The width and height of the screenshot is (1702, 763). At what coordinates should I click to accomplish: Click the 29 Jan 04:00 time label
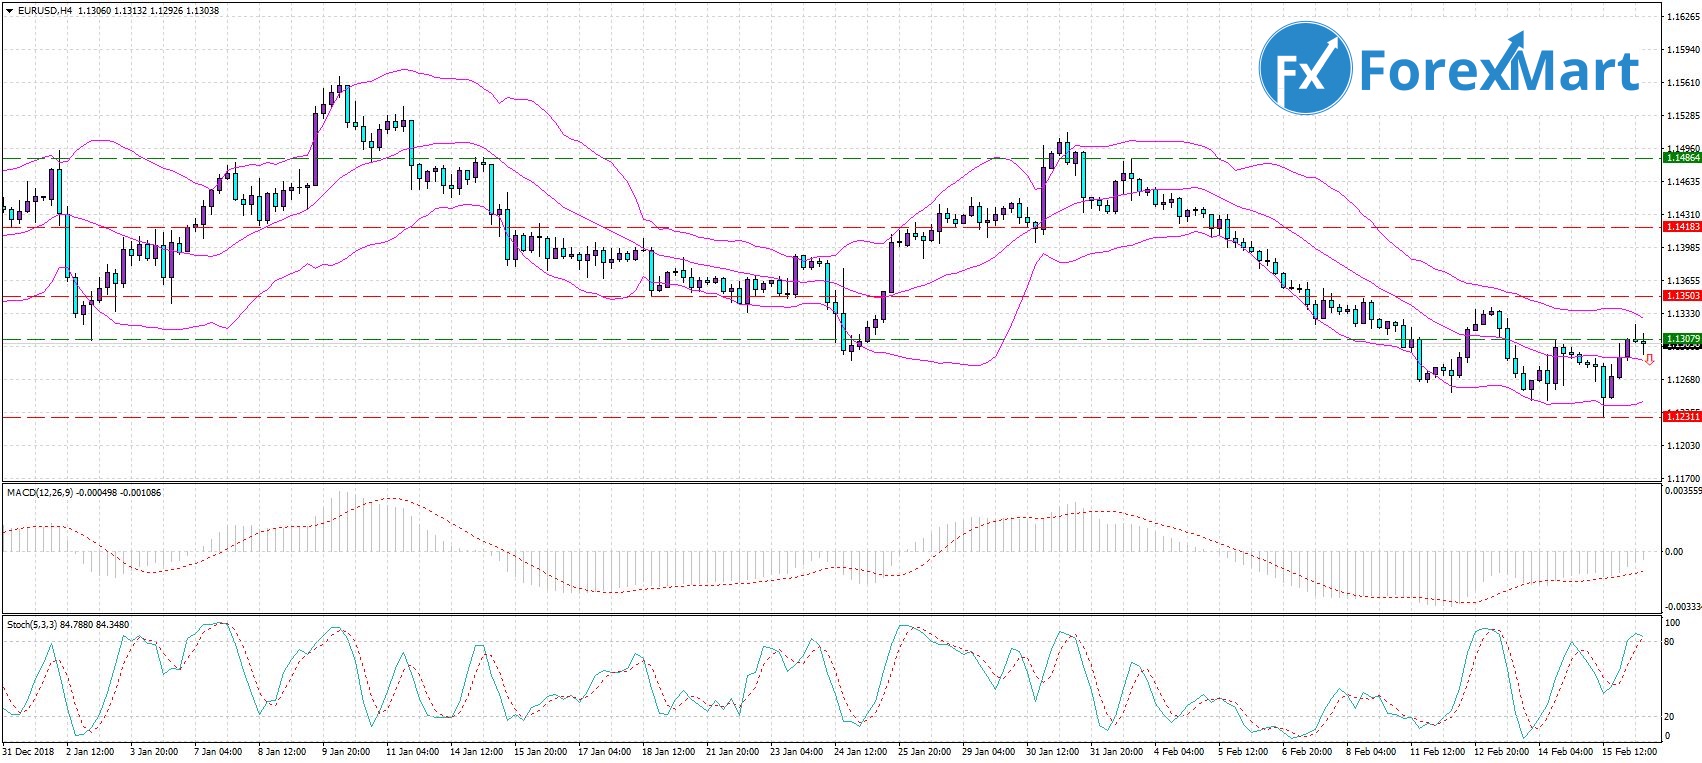pos(989,751)
